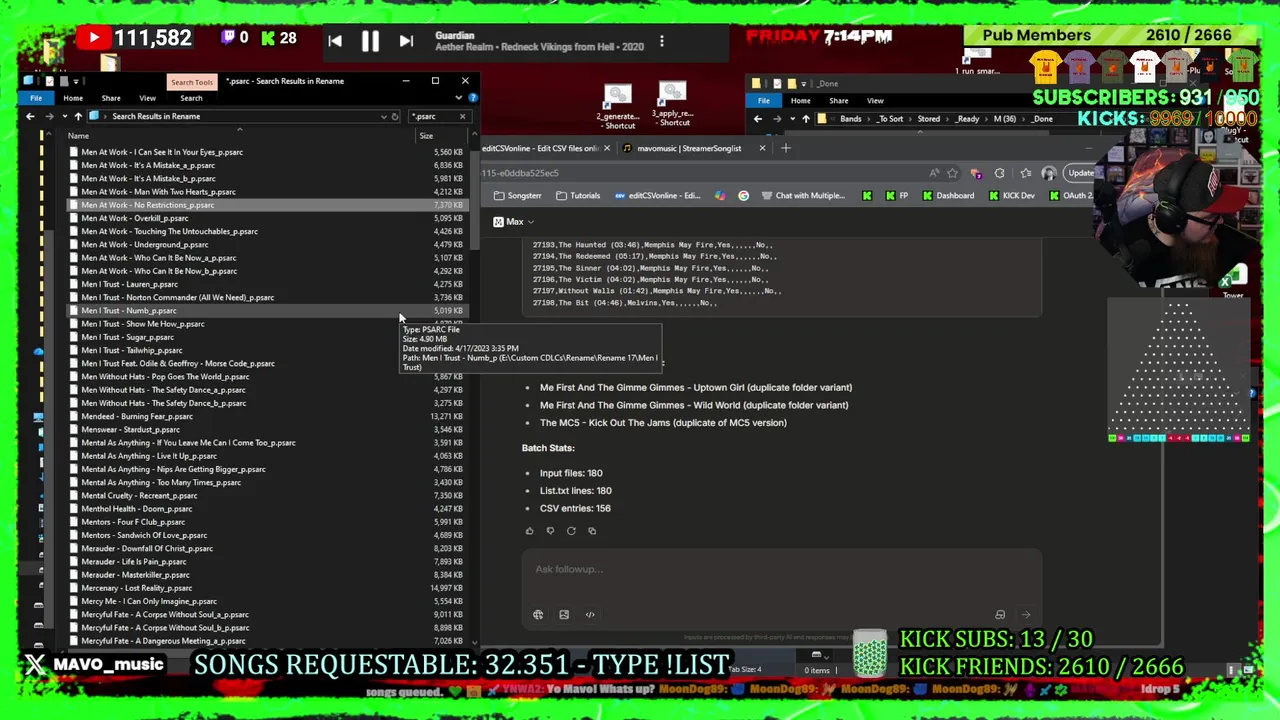Select the Search Tools ribbon tab
This screenshot has width=1280, height=720.
click(x=191, y=82)
